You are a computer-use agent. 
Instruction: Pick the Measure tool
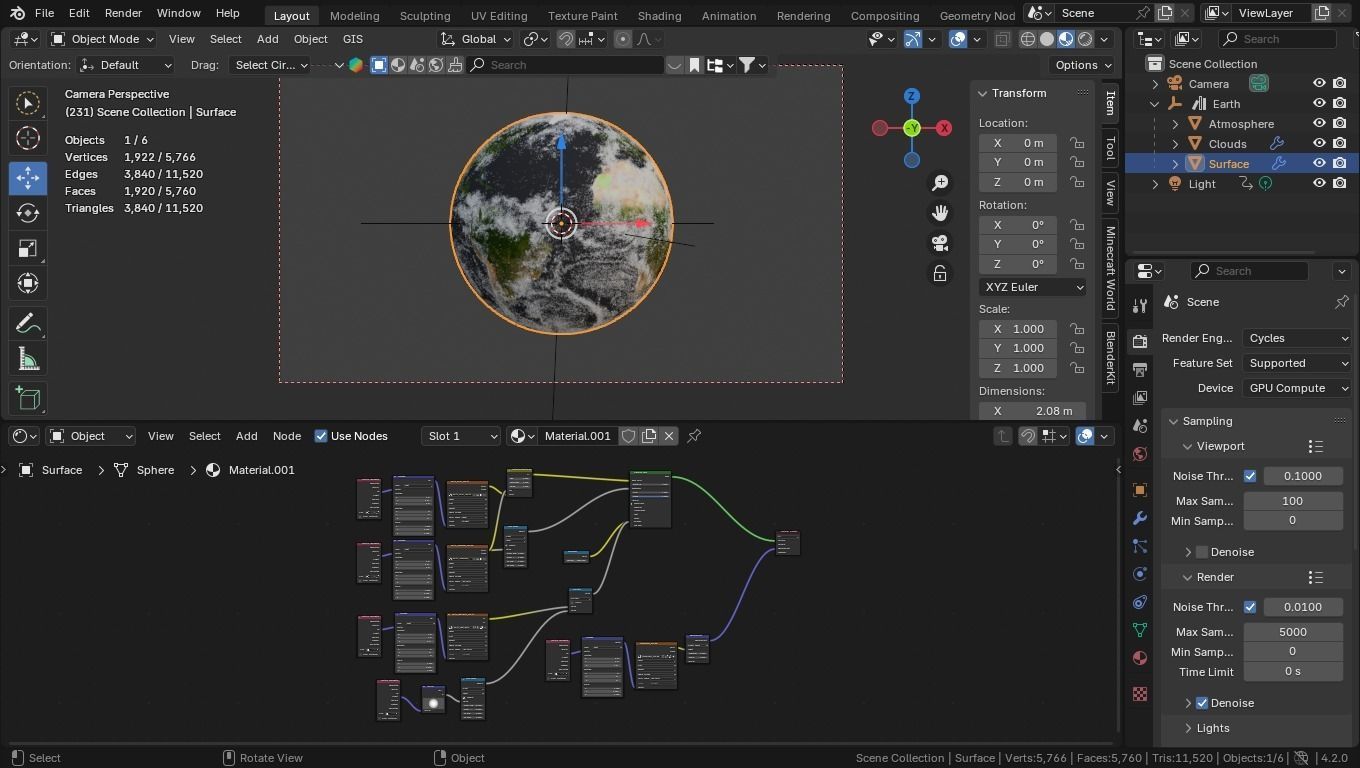[x=28, y=359]
